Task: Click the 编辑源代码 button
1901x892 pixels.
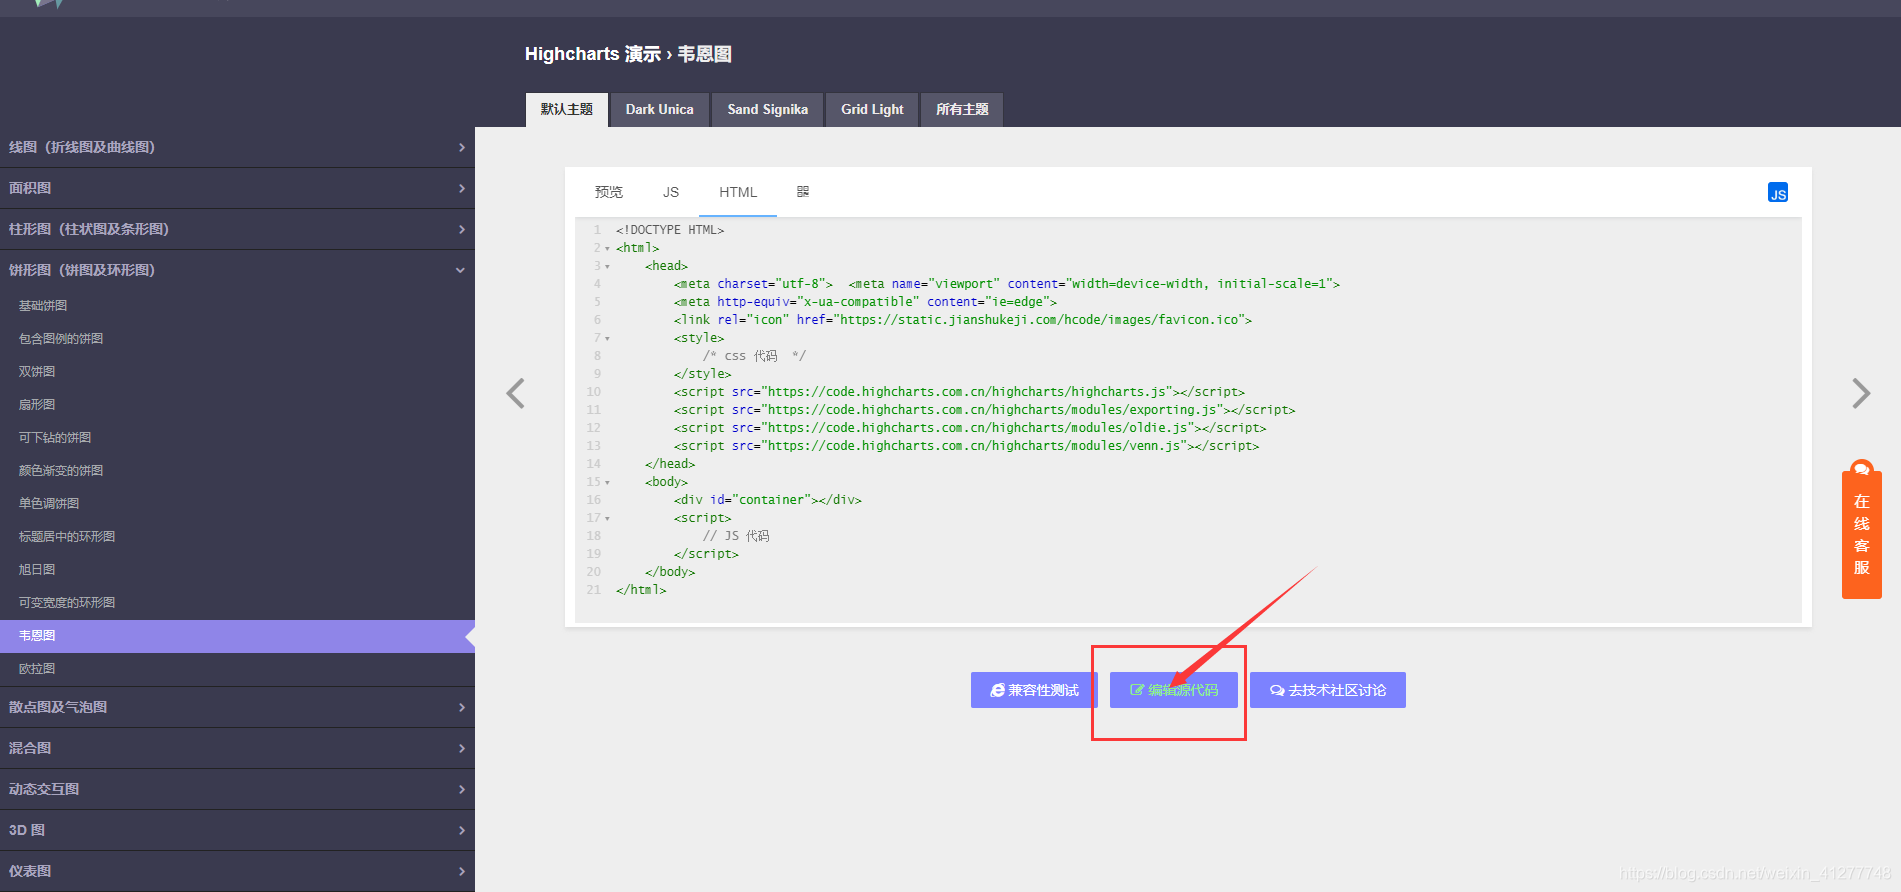Action: point(1174,690)
